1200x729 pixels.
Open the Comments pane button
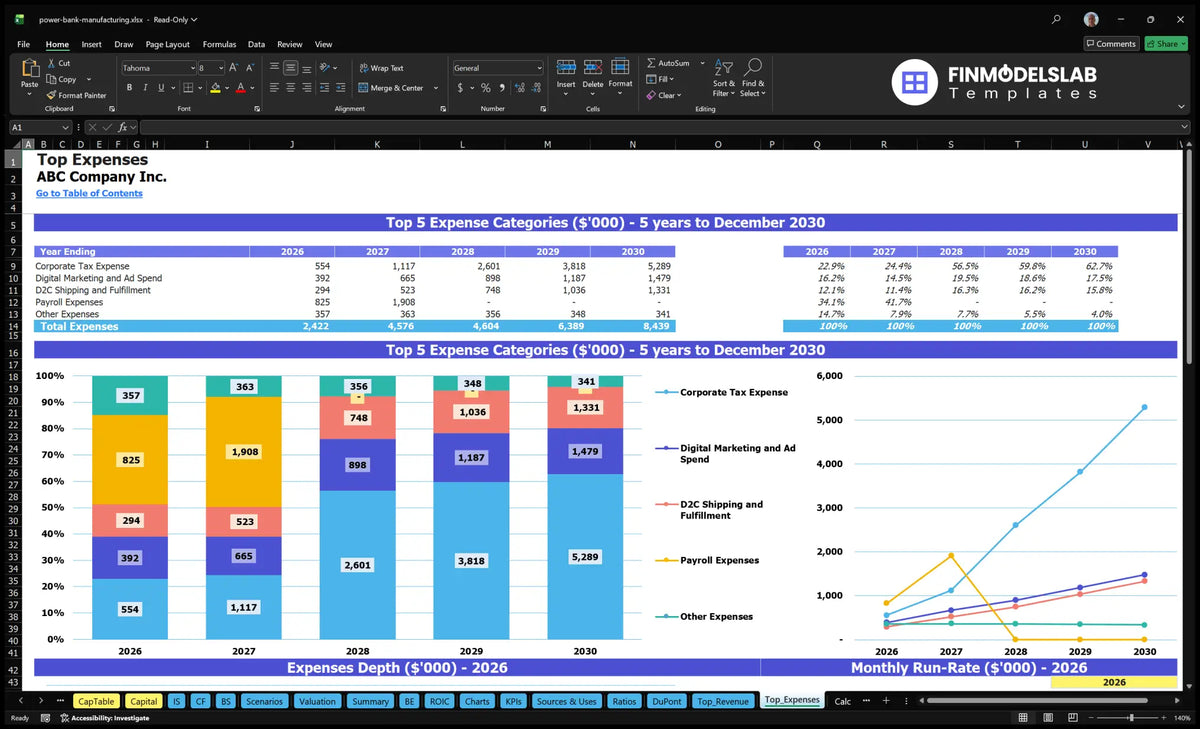(x=1111, y=44)
